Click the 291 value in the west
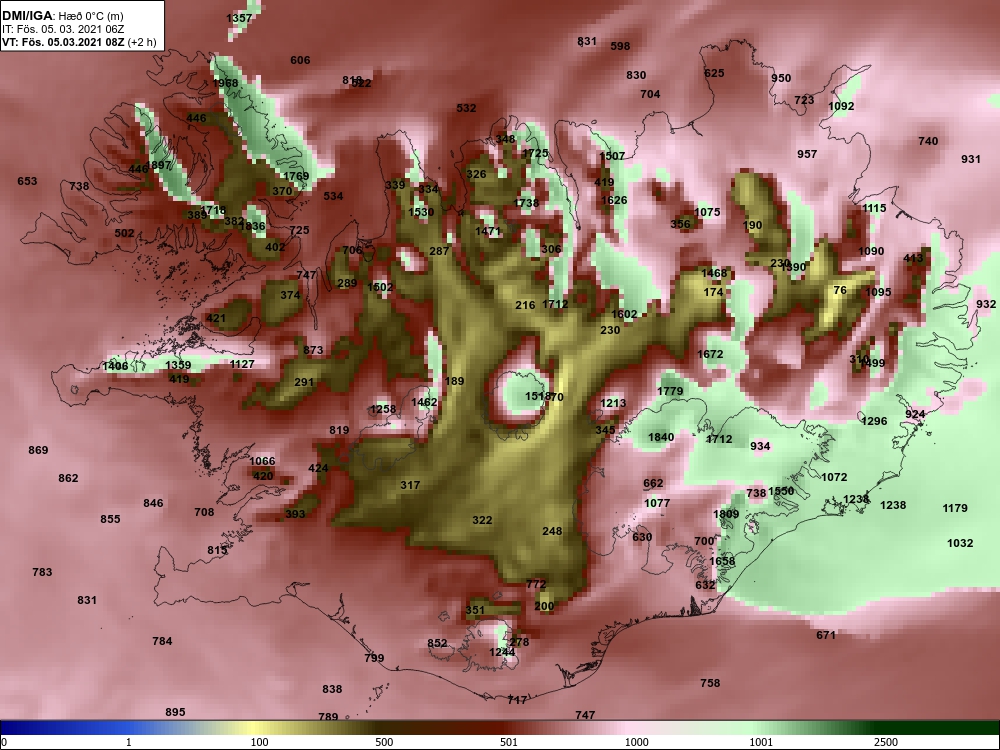 tap(304, 382)
